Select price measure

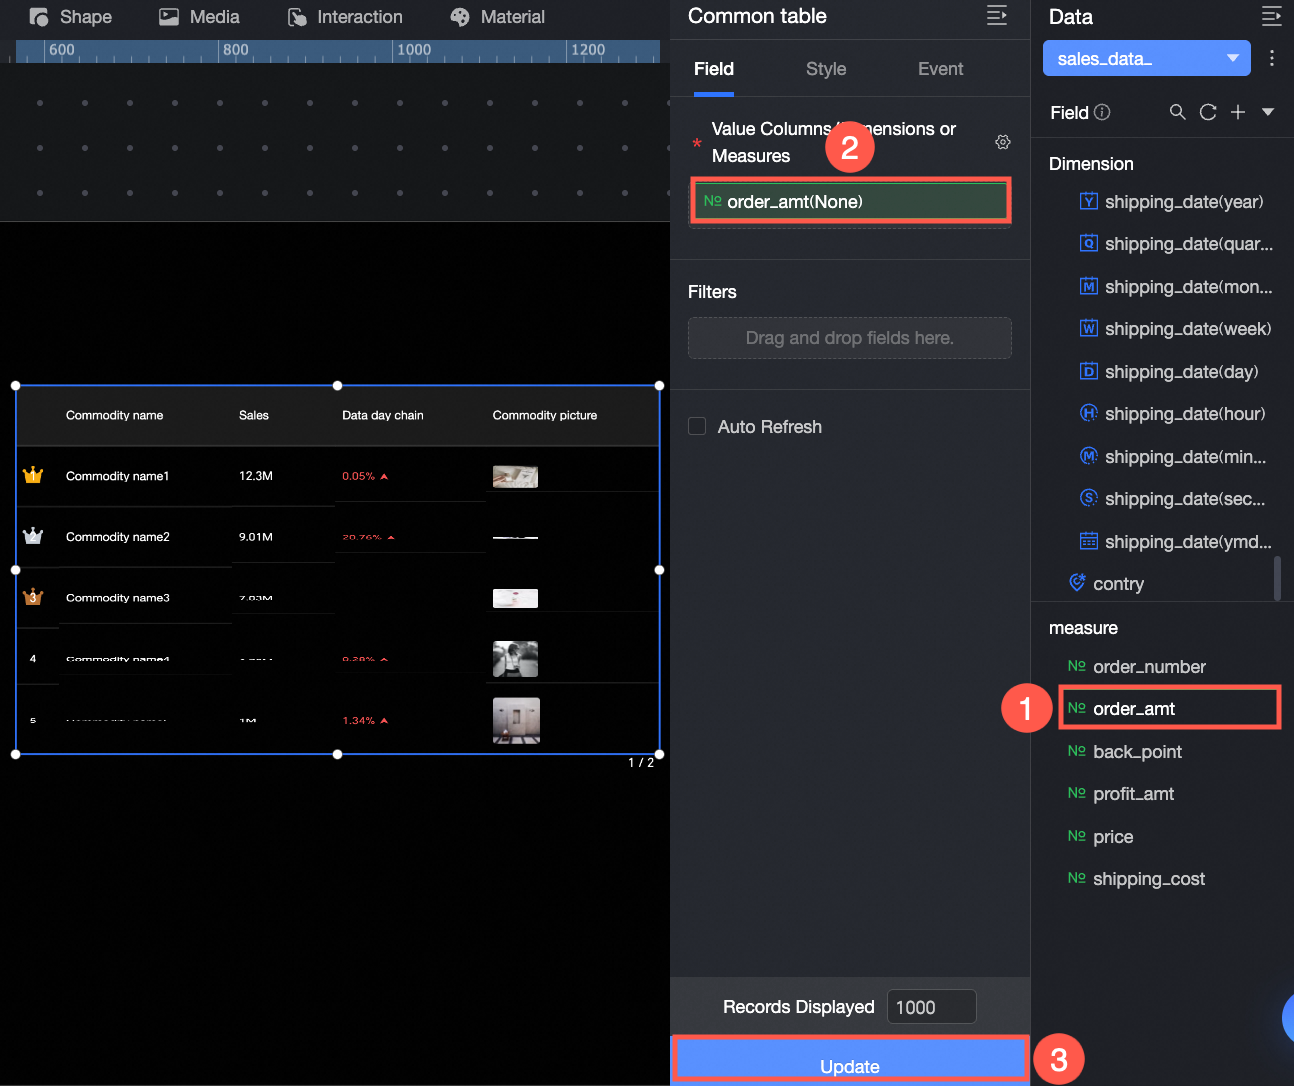click(1100, 837)
